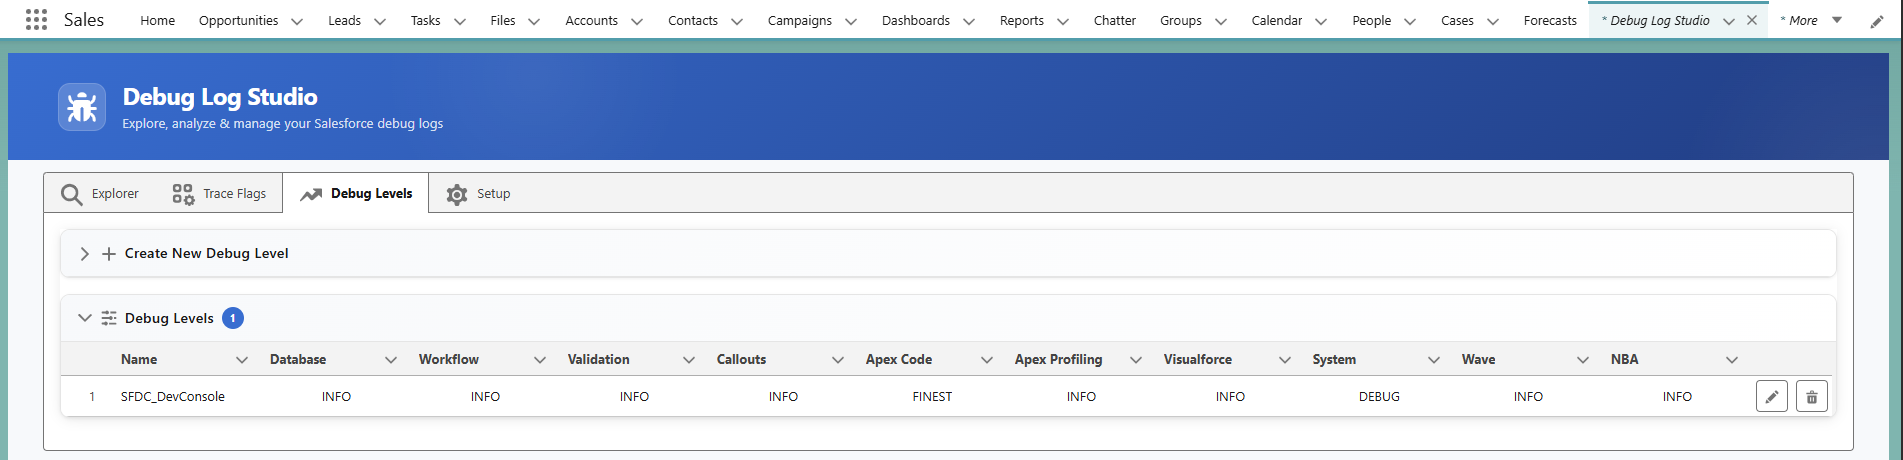Open the Tasks dropdown chevron
The height and width of the screenshot is (460, 1903).
(x=460, y=21)
